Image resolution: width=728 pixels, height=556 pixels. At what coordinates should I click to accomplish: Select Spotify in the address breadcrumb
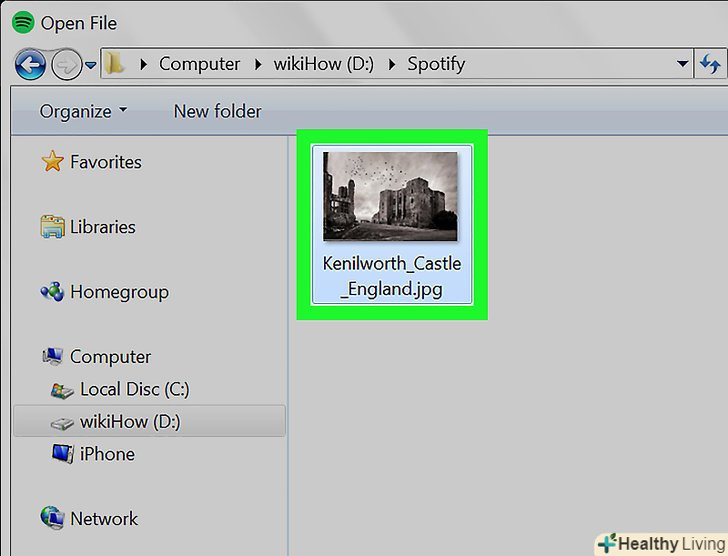click(x=436, y=64)
